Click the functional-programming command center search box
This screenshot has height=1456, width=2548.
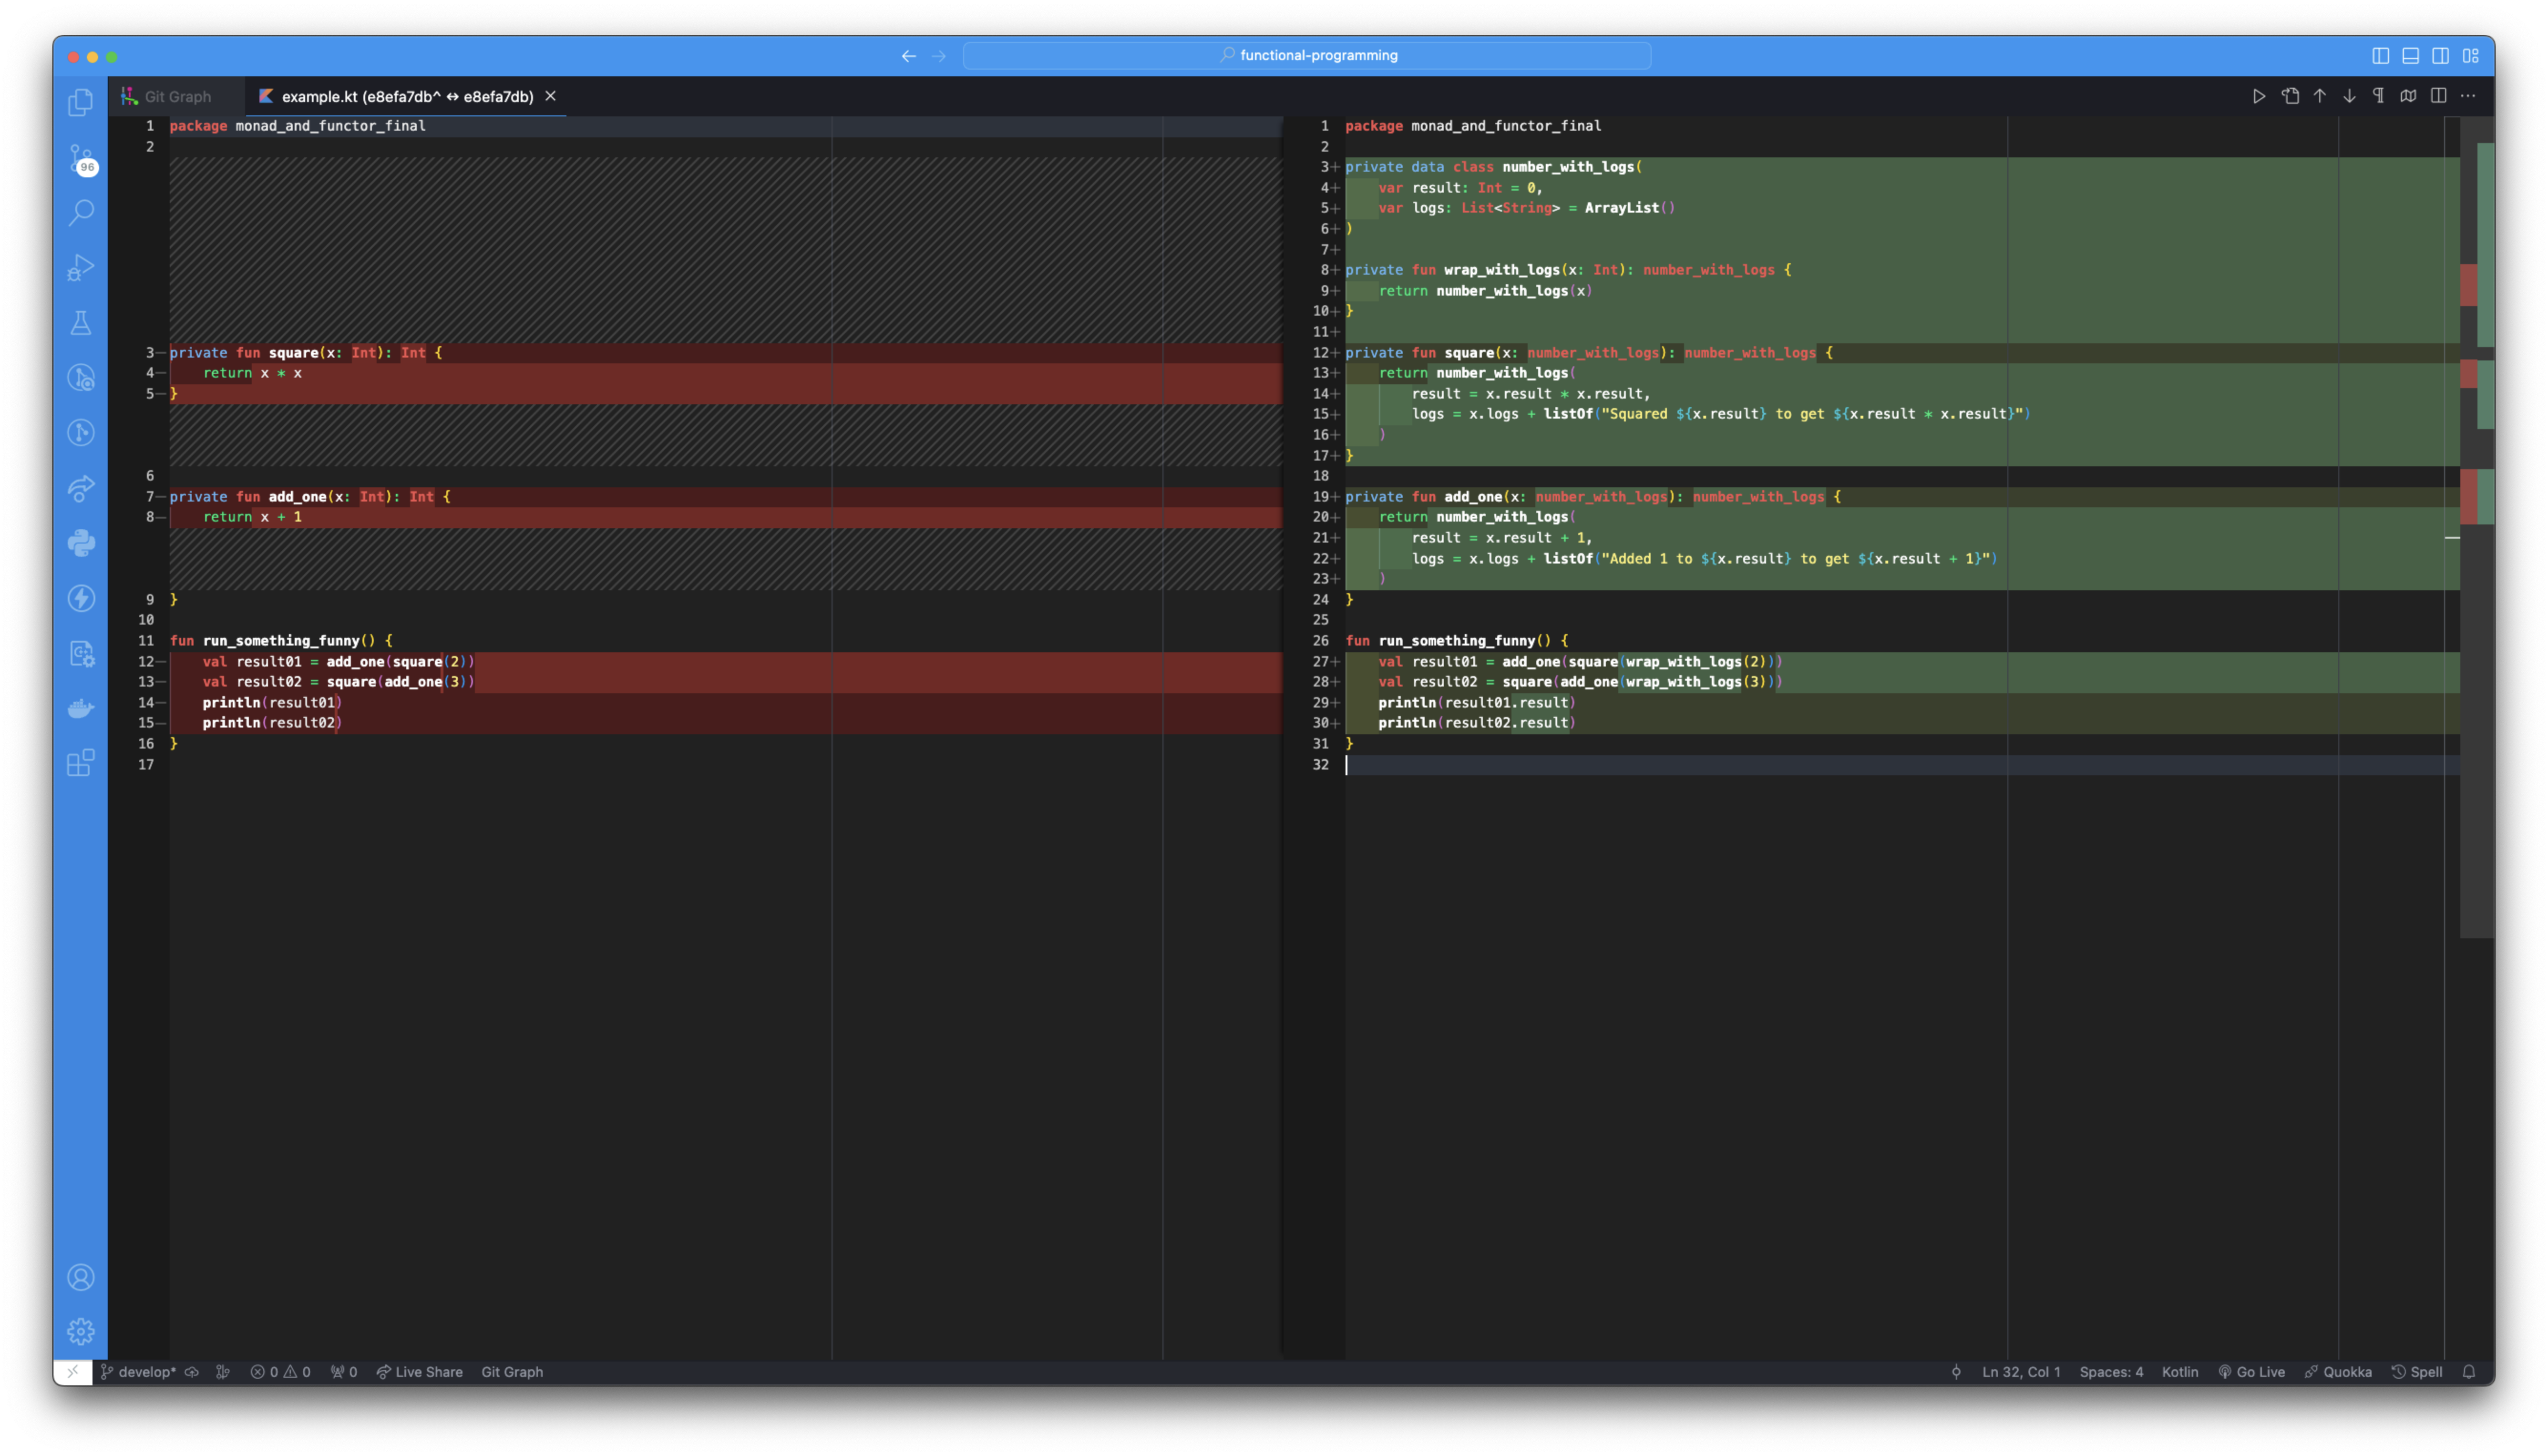(x=1307, y=56)
